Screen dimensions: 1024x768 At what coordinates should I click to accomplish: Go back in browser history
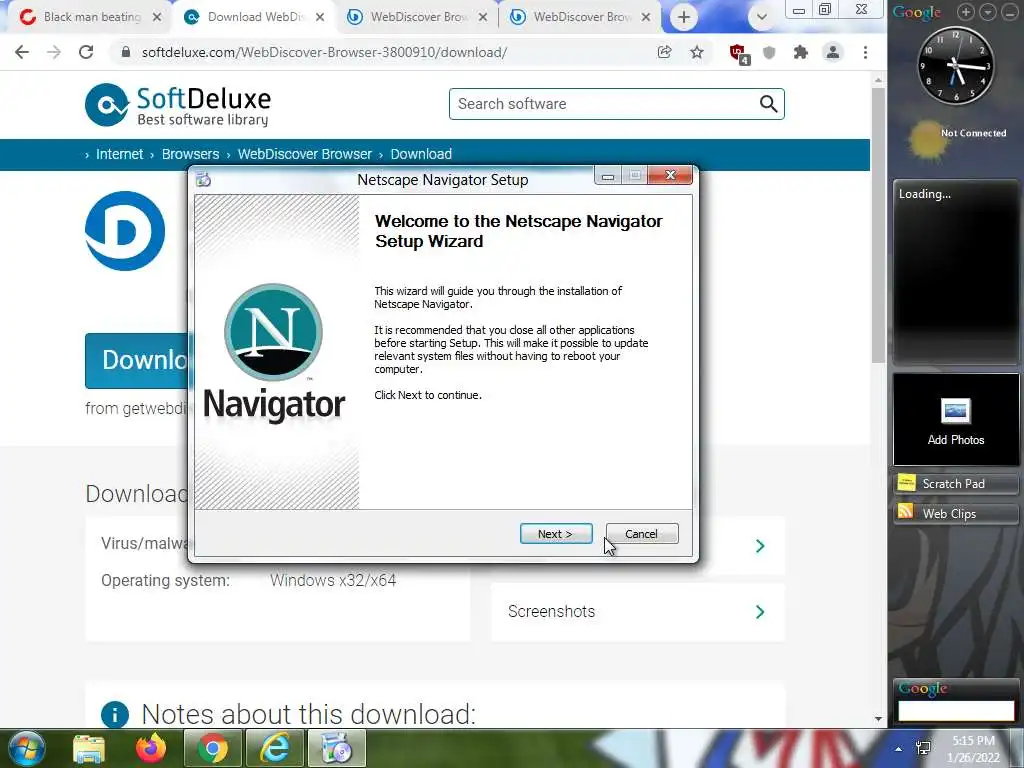point(22,52)
